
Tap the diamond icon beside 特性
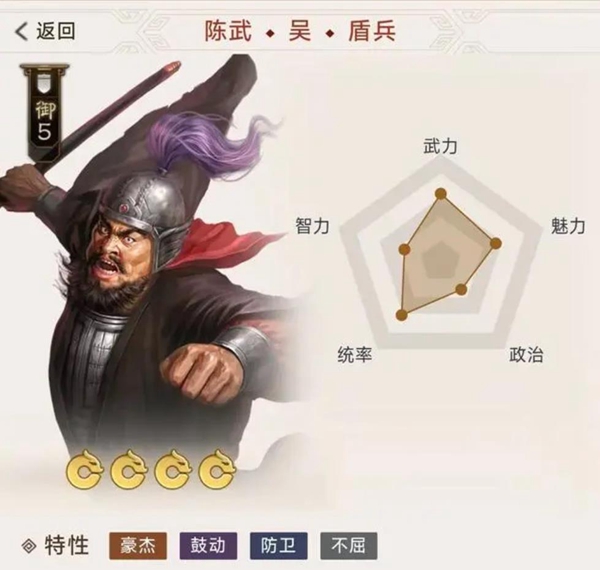point(29,546)
